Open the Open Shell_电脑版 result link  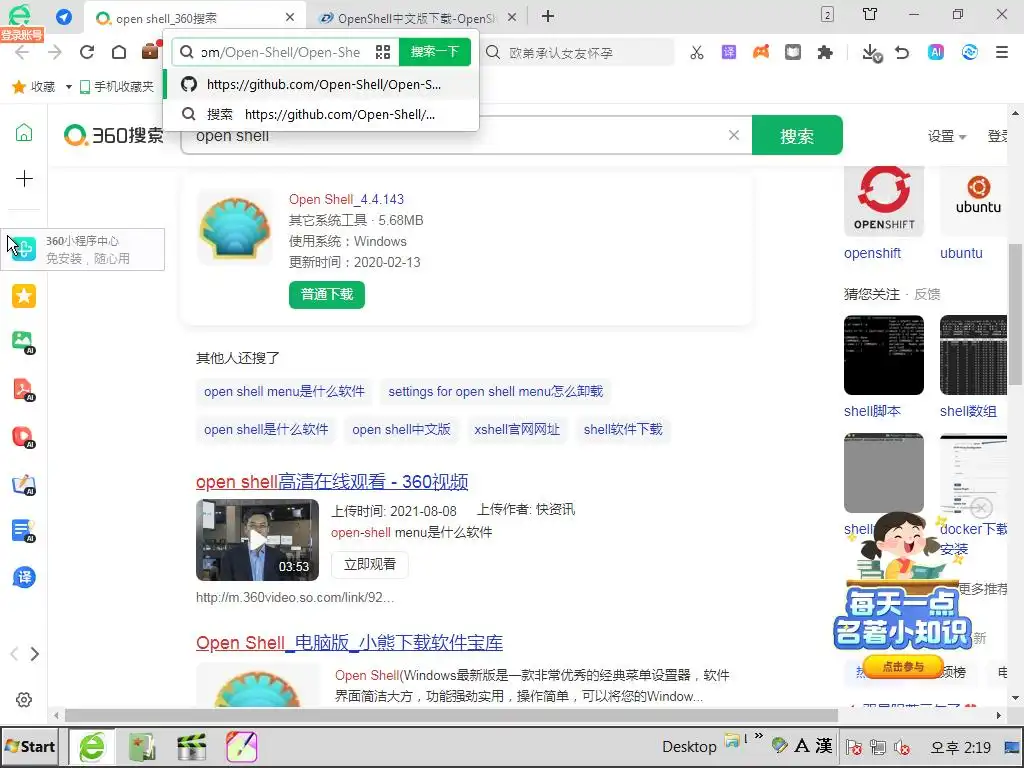pyautogui.click(x=349, y=643)
